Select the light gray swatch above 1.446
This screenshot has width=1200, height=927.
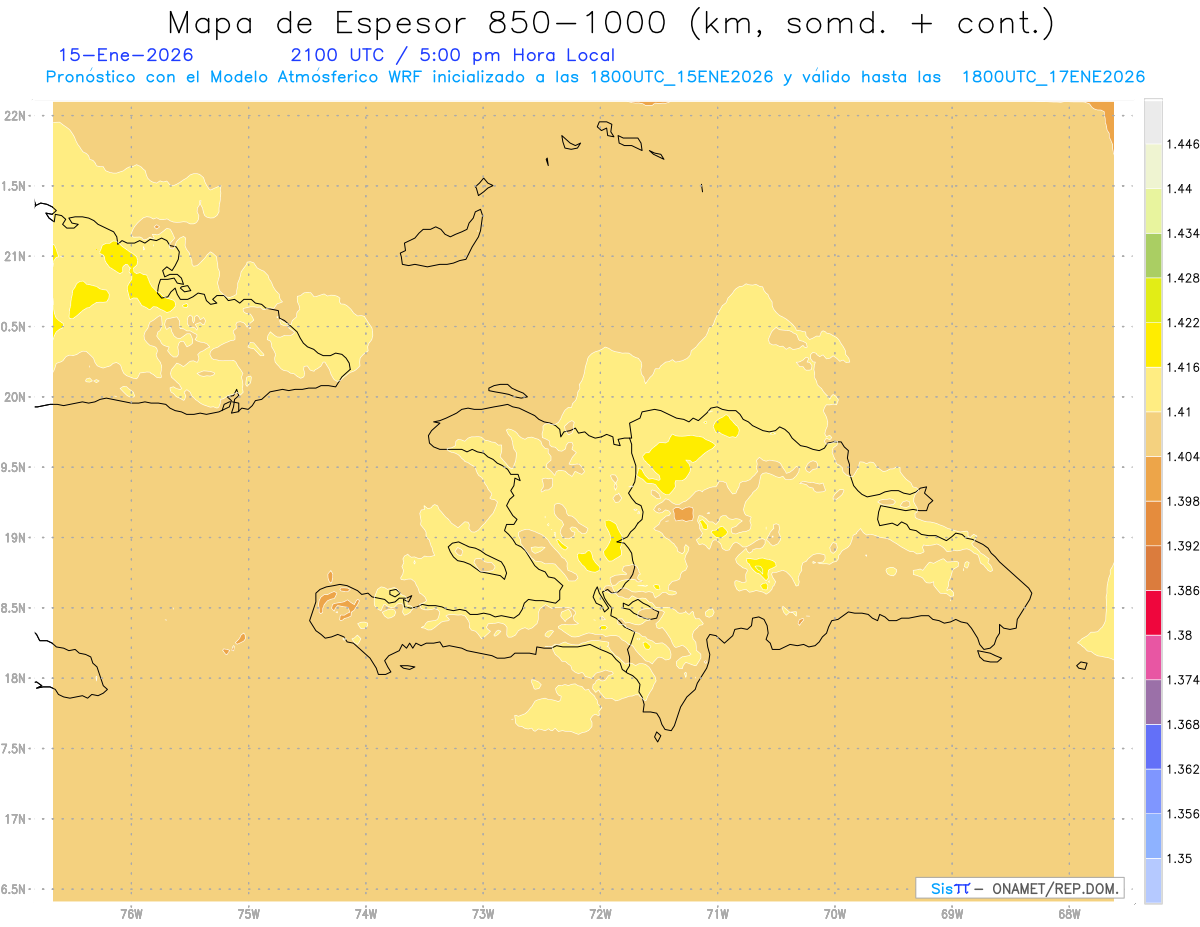(1153, 121)
